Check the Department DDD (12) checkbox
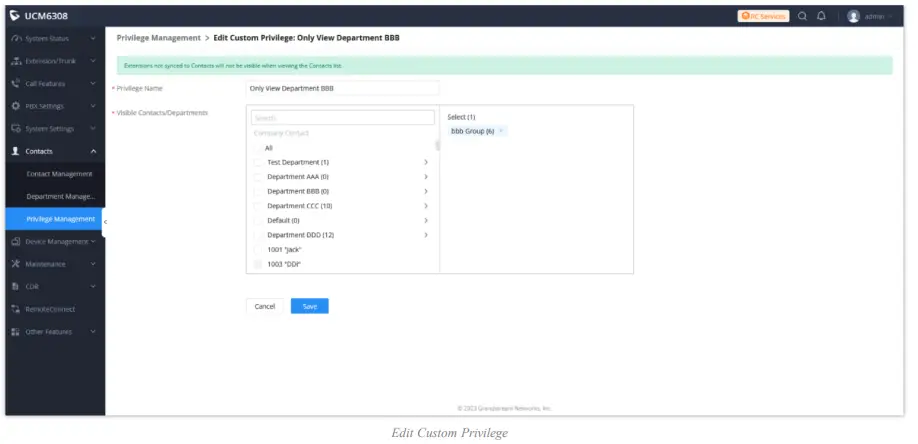Screen dimensions: 918x444 (x=258, y=235)
